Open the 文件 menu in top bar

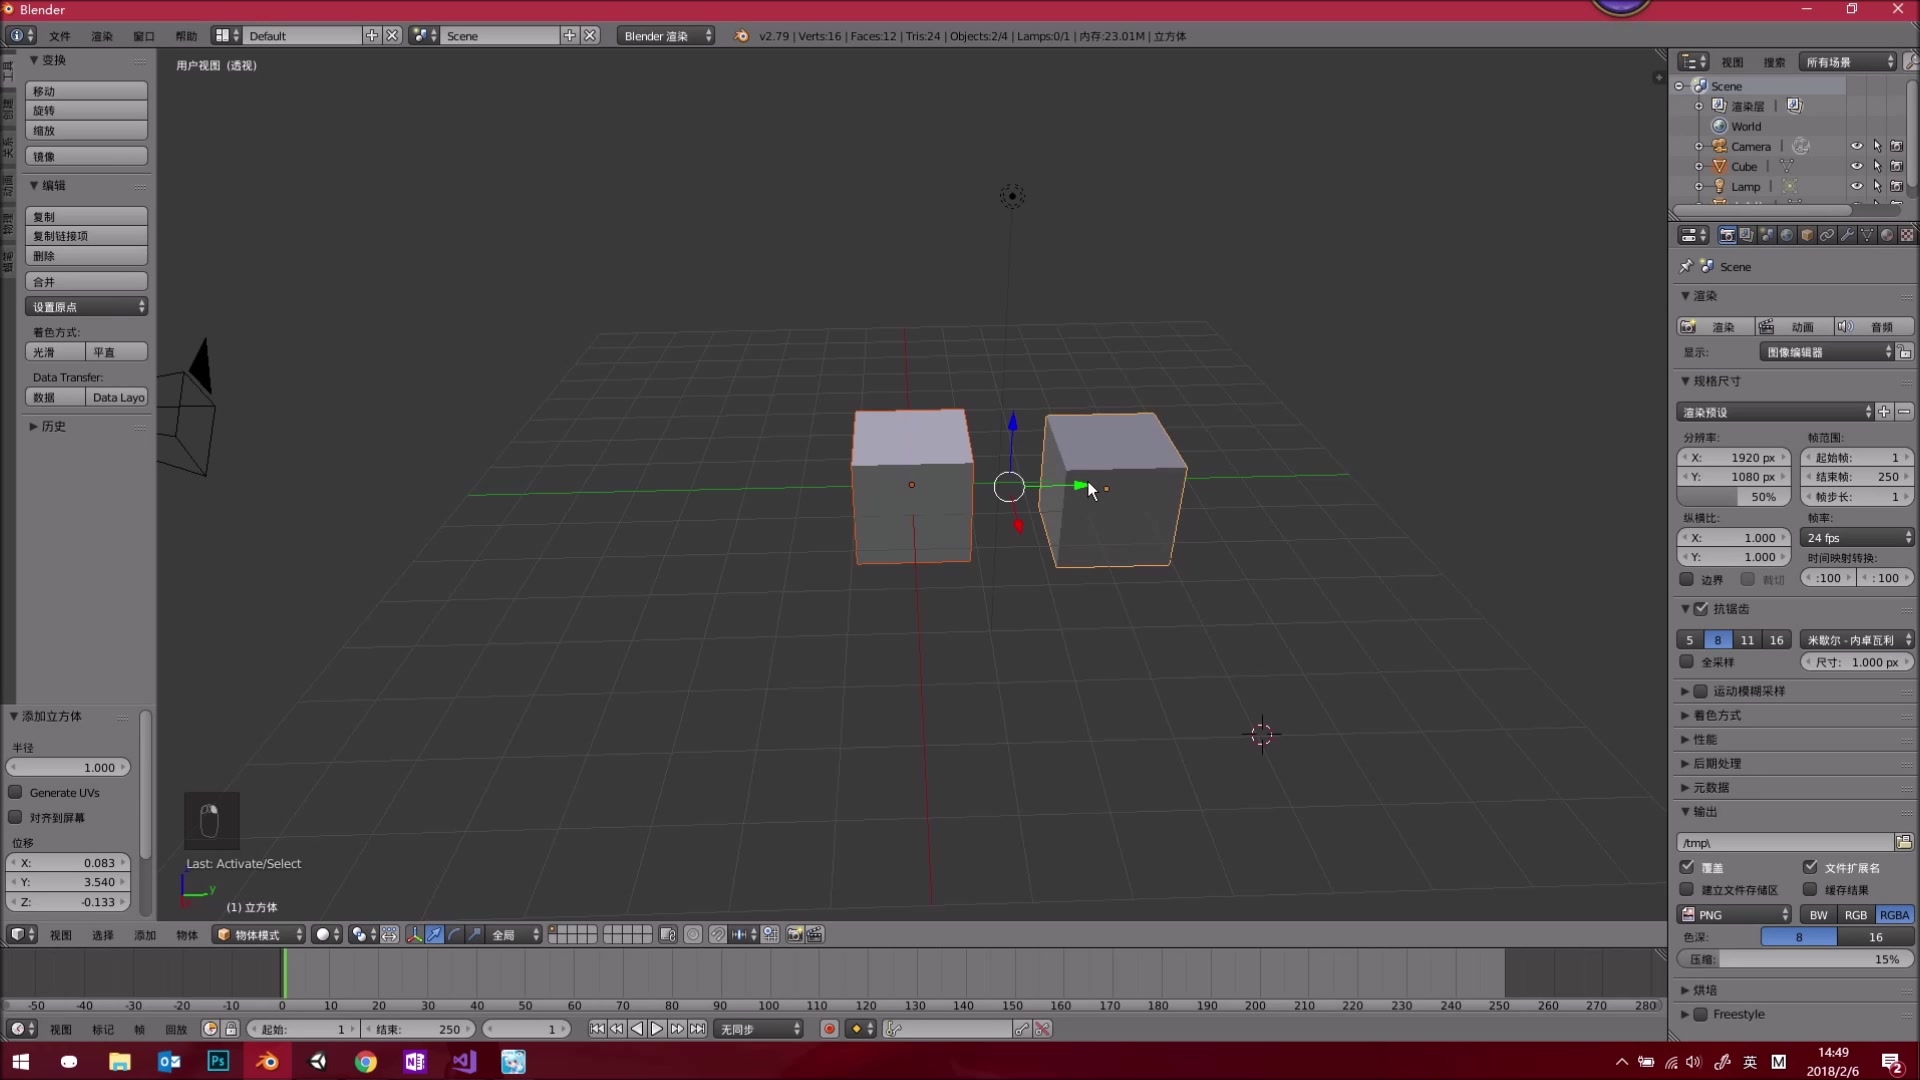(58, 35)
